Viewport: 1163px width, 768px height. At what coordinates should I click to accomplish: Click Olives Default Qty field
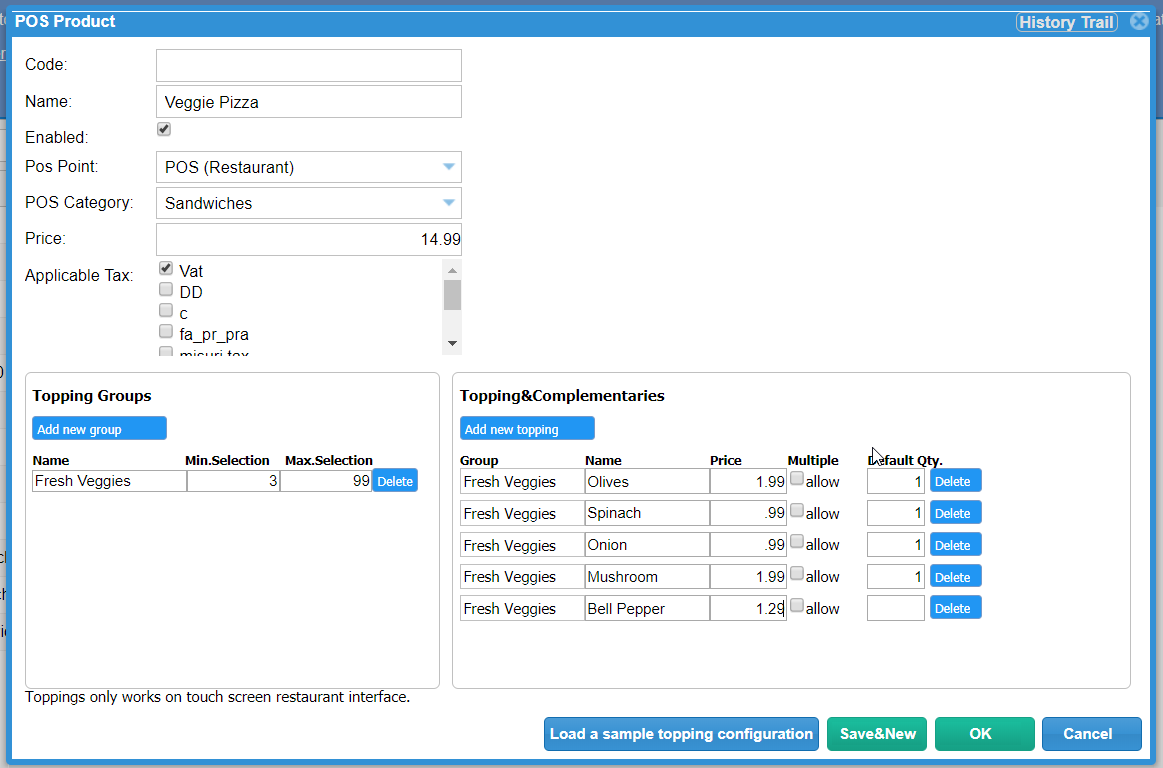895,482
